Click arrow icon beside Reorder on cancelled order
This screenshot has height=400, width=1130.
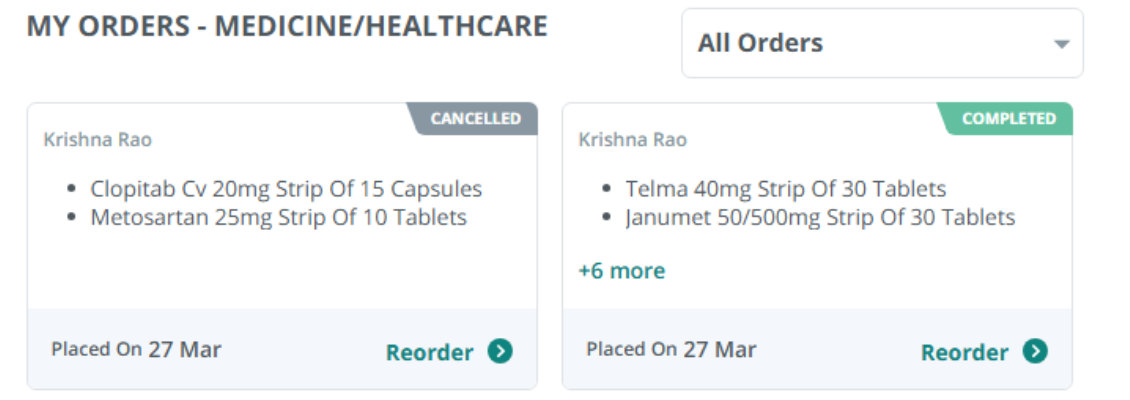(500, 351)
